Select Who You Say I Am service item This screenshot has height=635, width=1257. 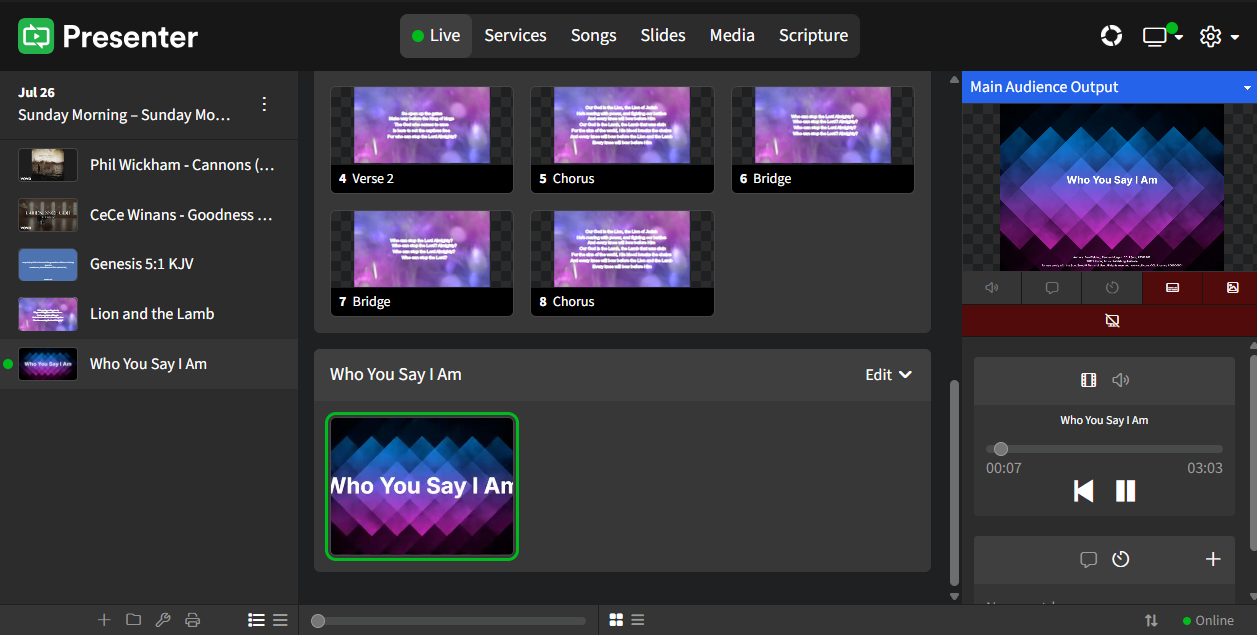pos(149,364)
